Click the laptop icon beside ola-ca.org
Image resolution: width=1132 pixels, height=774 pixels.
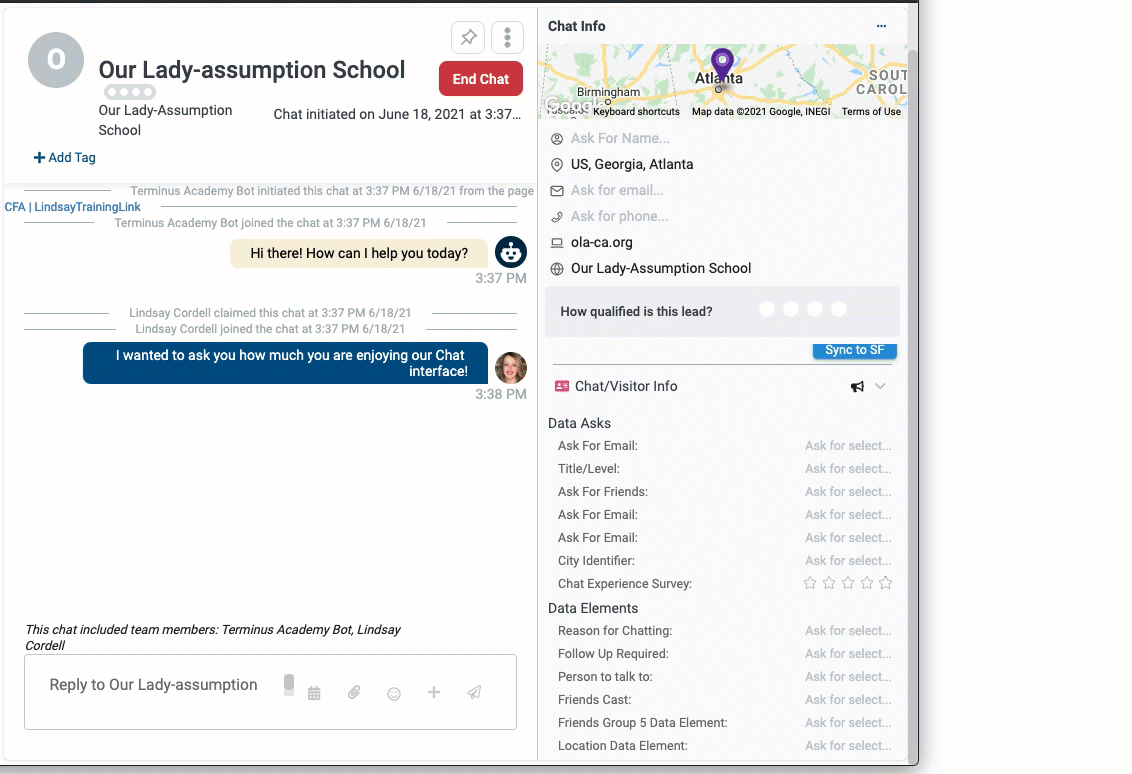[557, 243]
